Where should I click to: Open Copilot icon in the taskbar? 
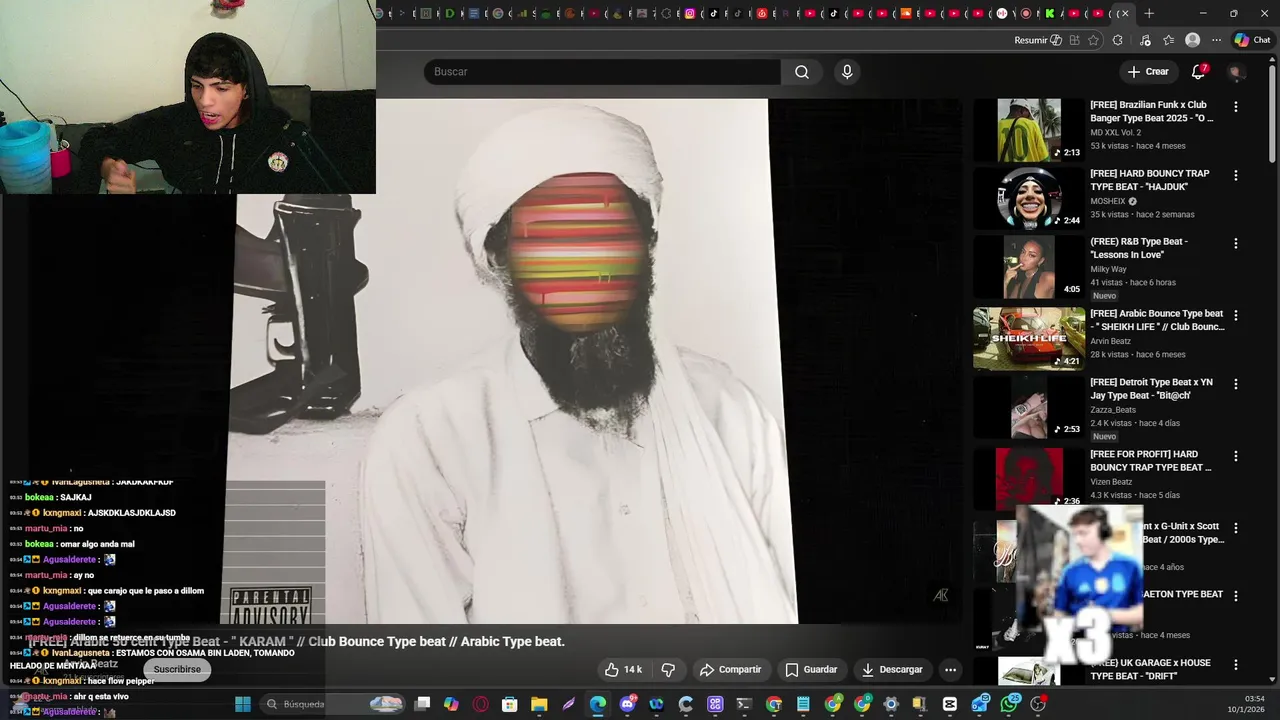pyautogui.click(x=451, y=704)
